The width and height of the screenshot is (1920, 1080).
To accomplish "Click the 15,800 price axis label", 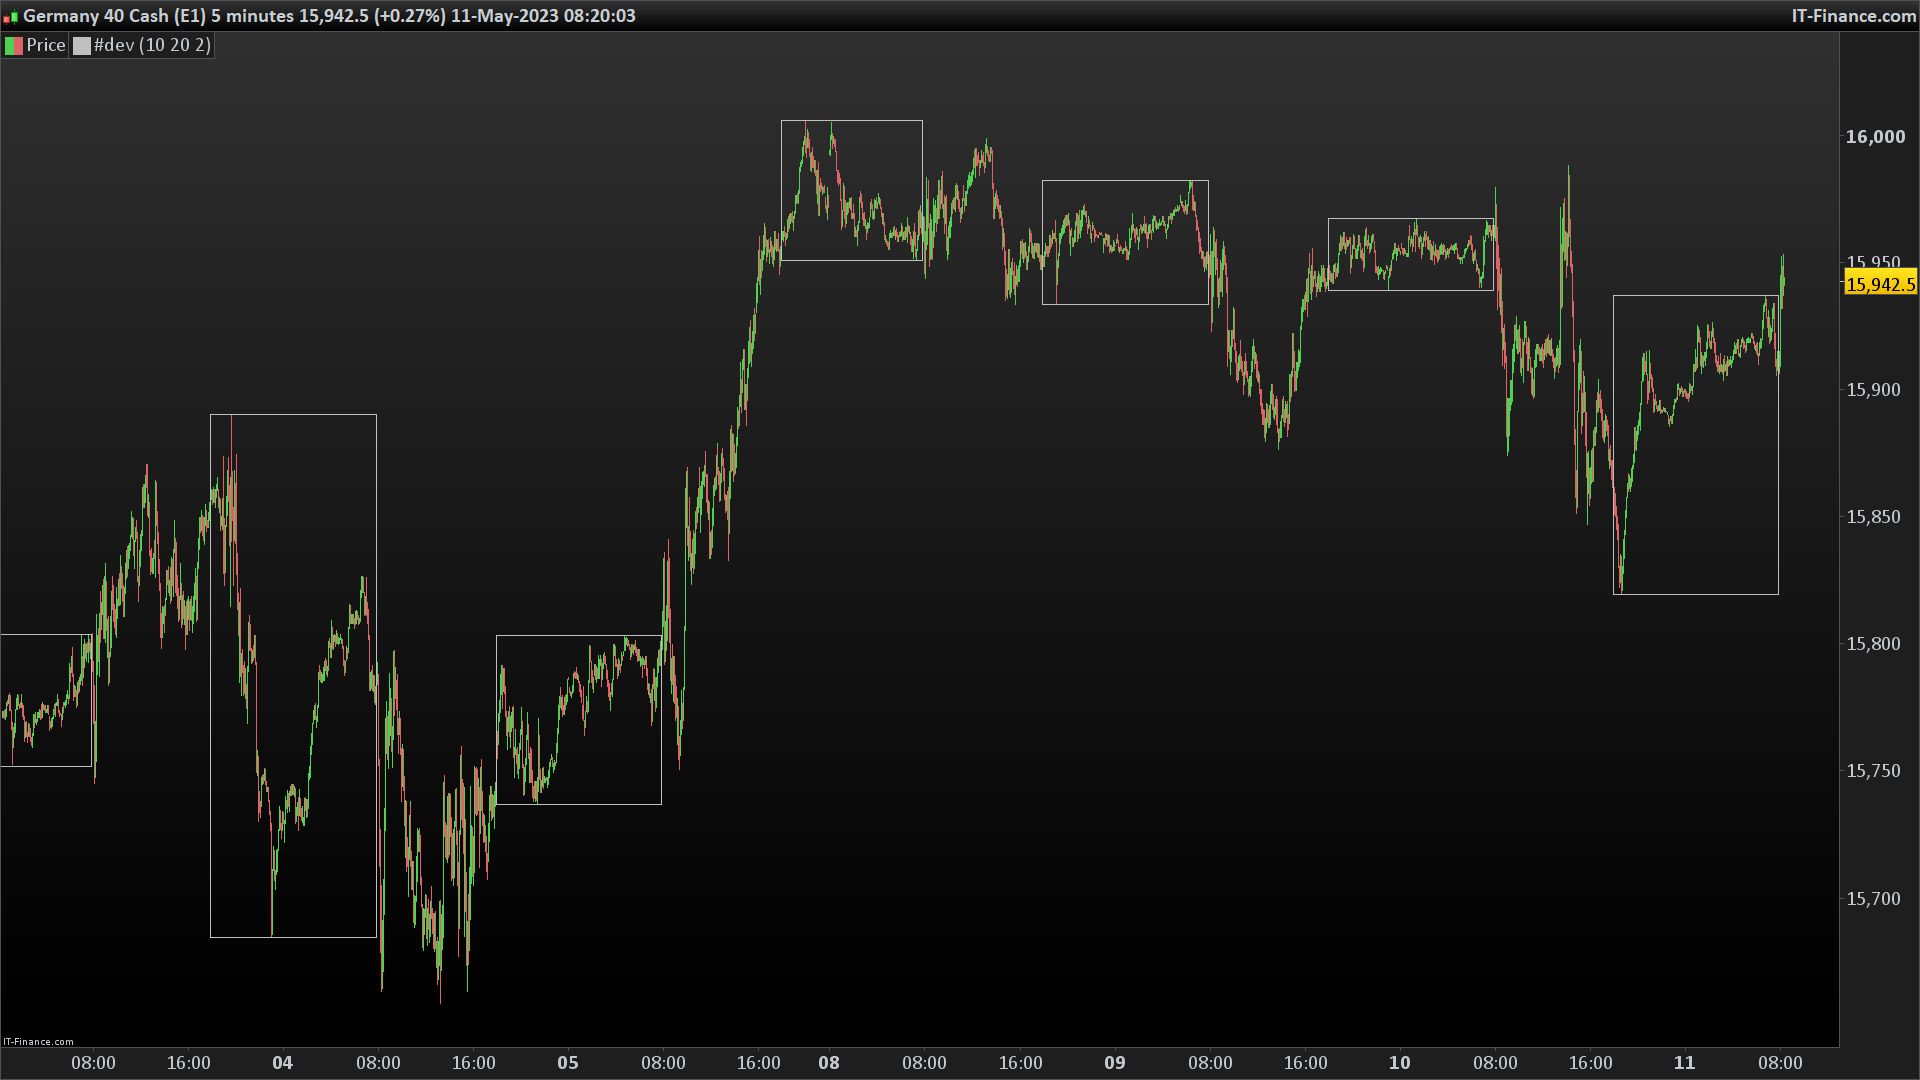I will point(1873,644).
